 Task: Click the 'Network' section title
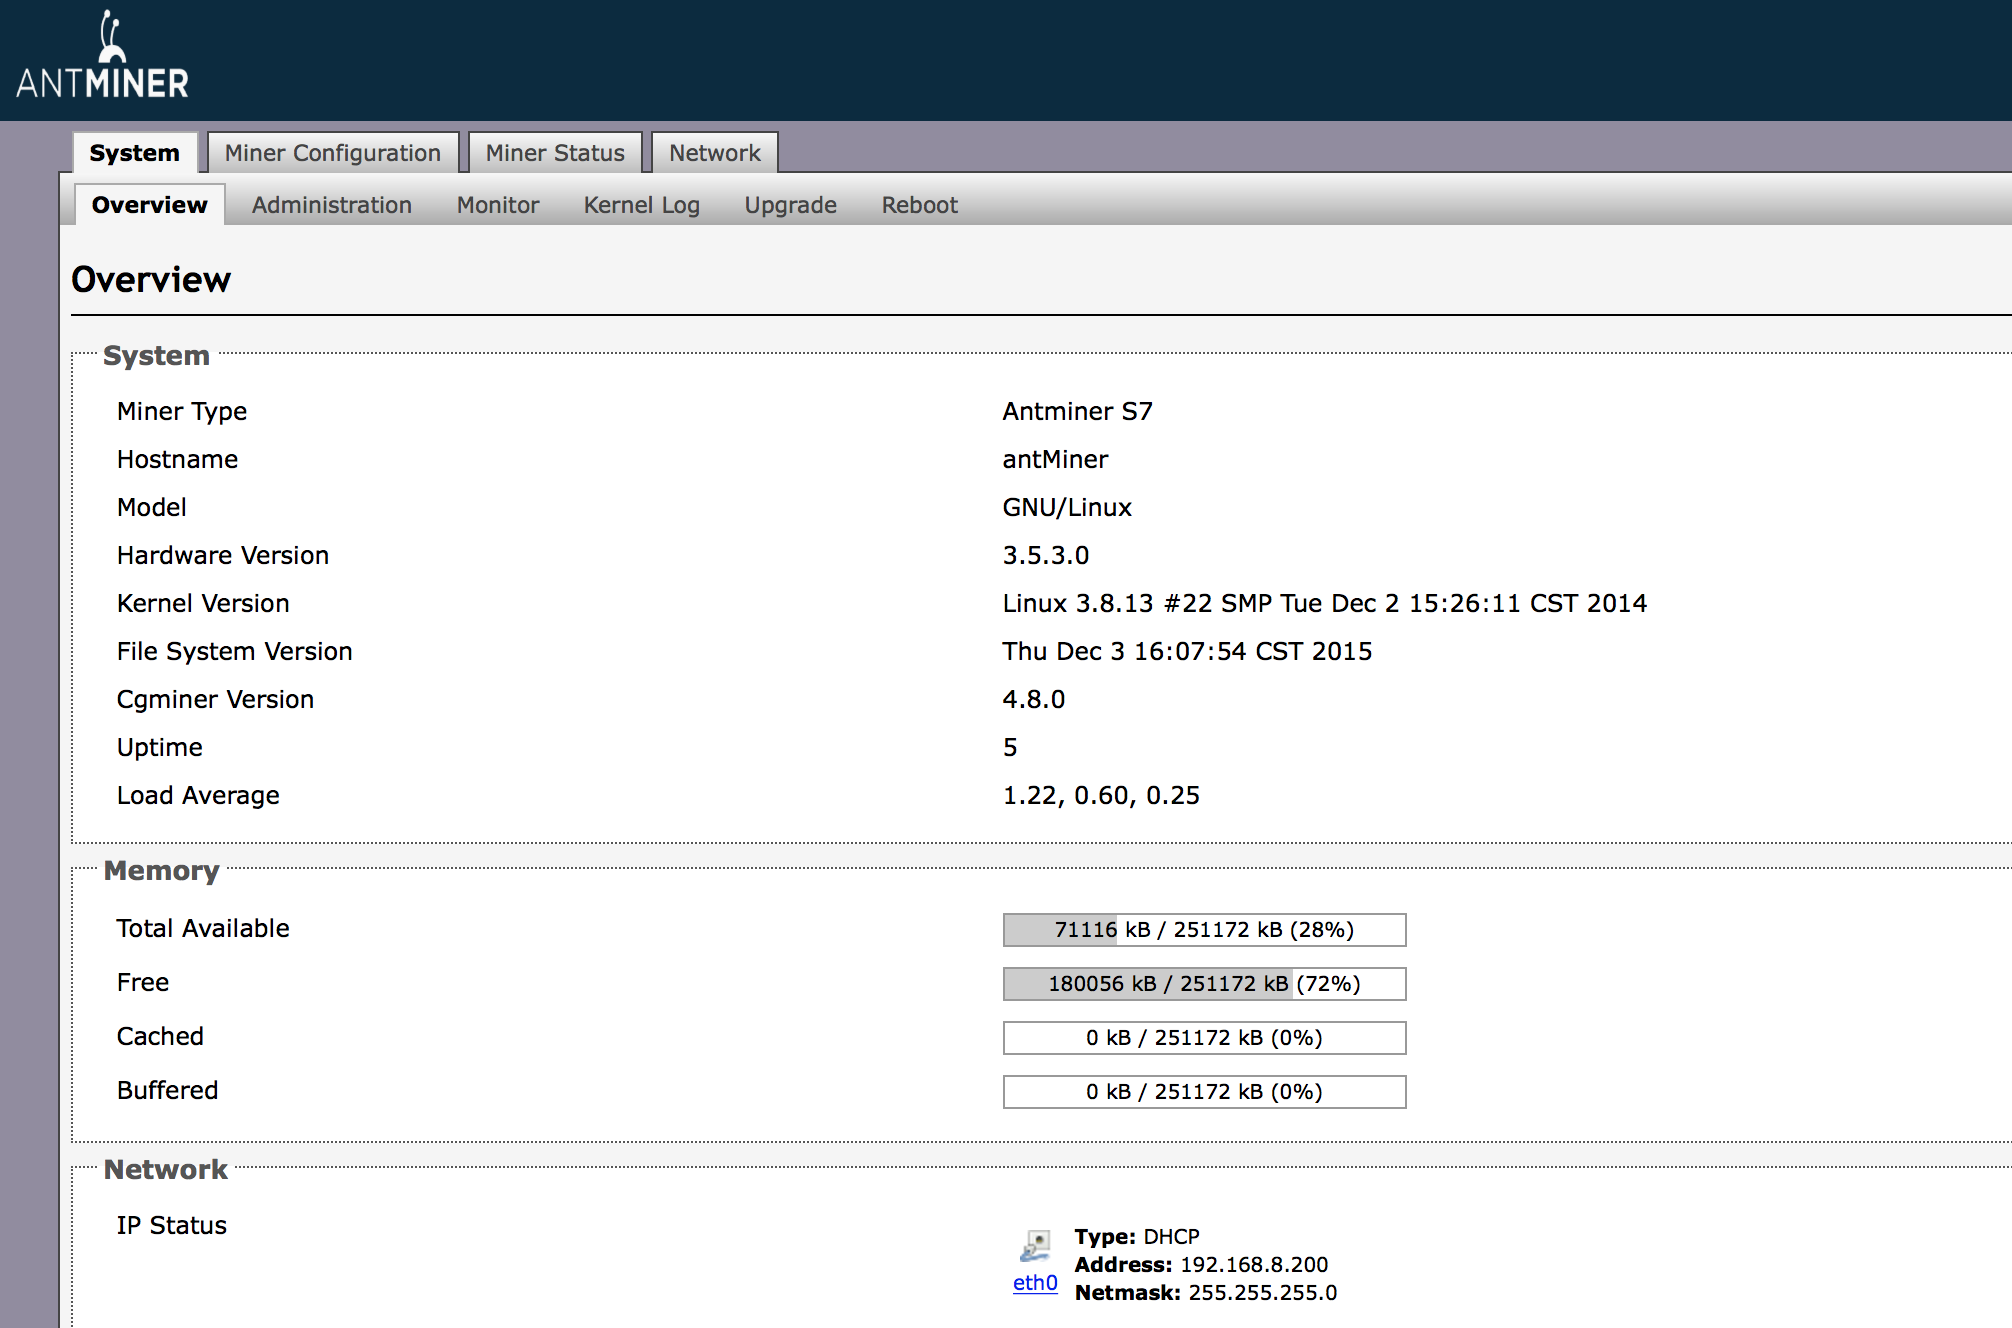pos(166,1170)
